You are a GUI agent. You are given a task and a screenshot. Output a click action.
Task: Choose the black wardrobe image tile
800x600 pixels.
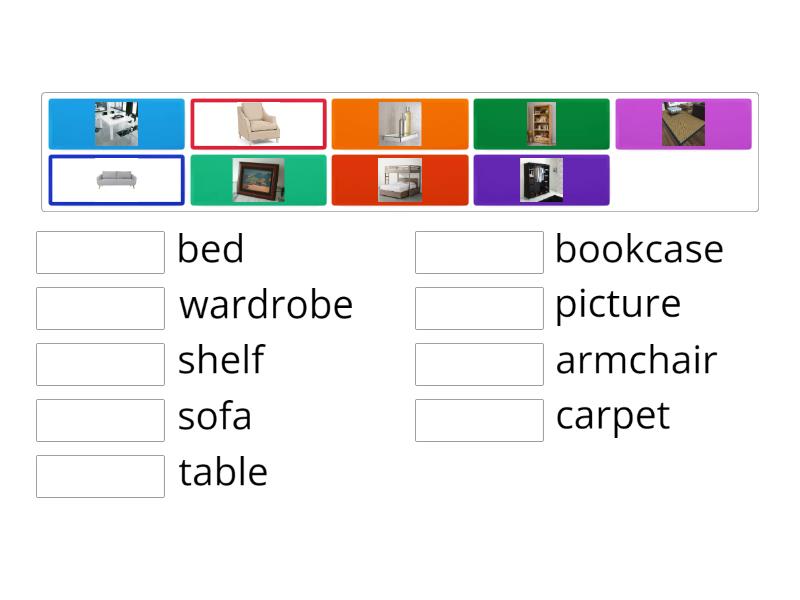(541, 180)
